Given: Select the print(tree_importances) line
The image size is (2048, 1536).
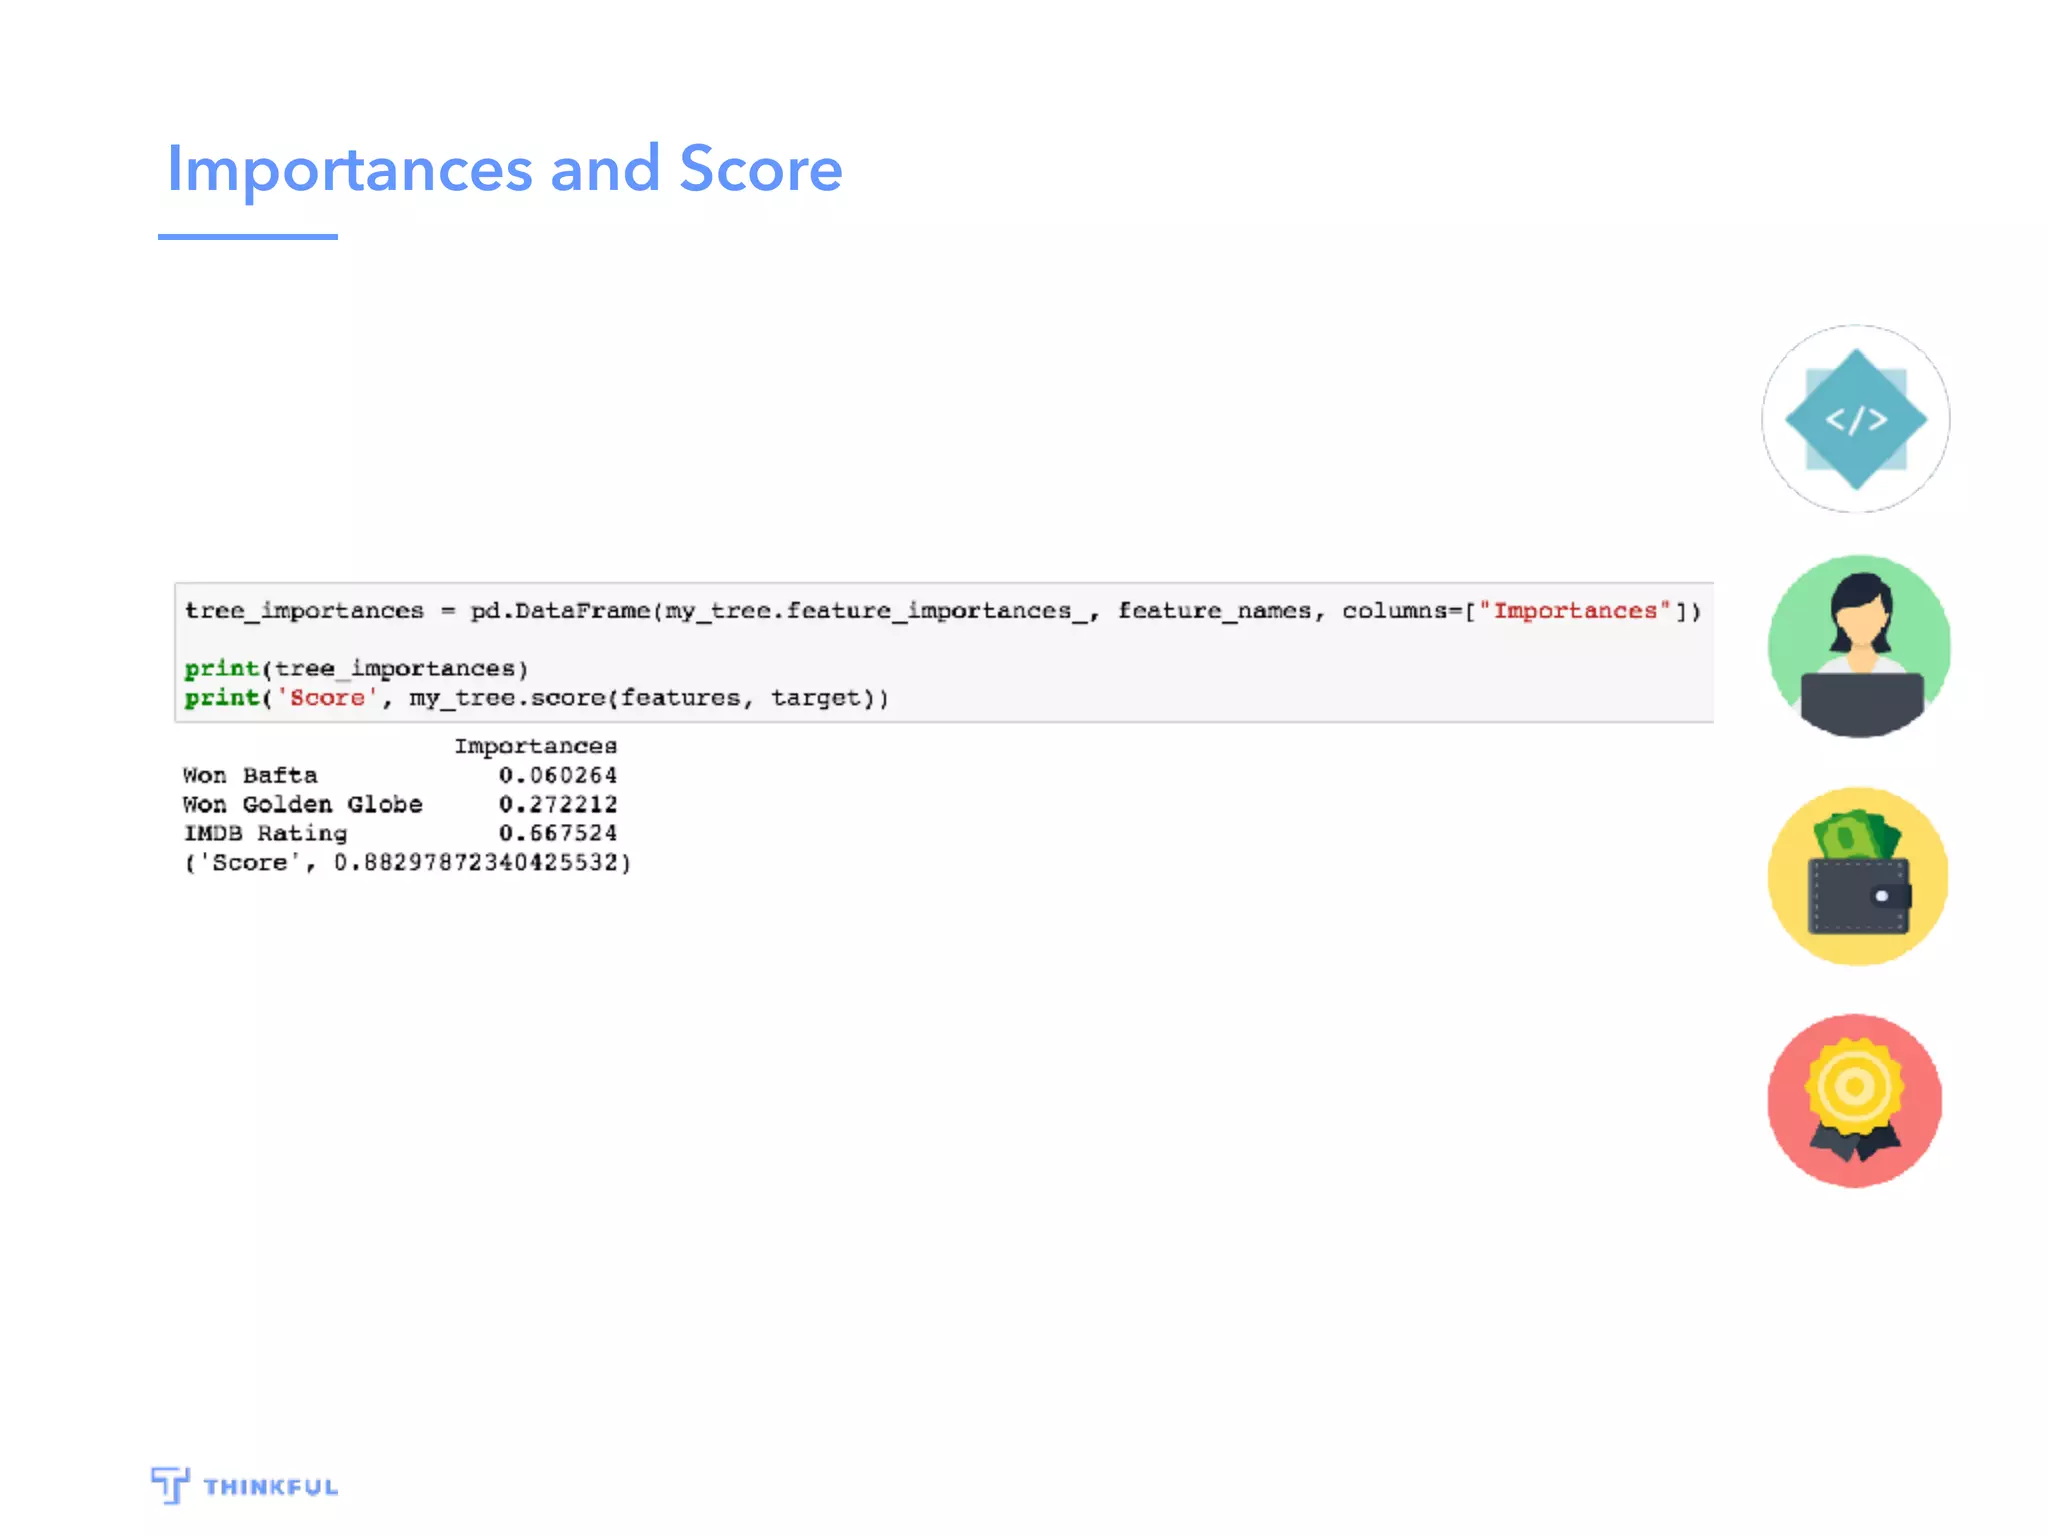Looking at the screenshot, I should (356, 669).
